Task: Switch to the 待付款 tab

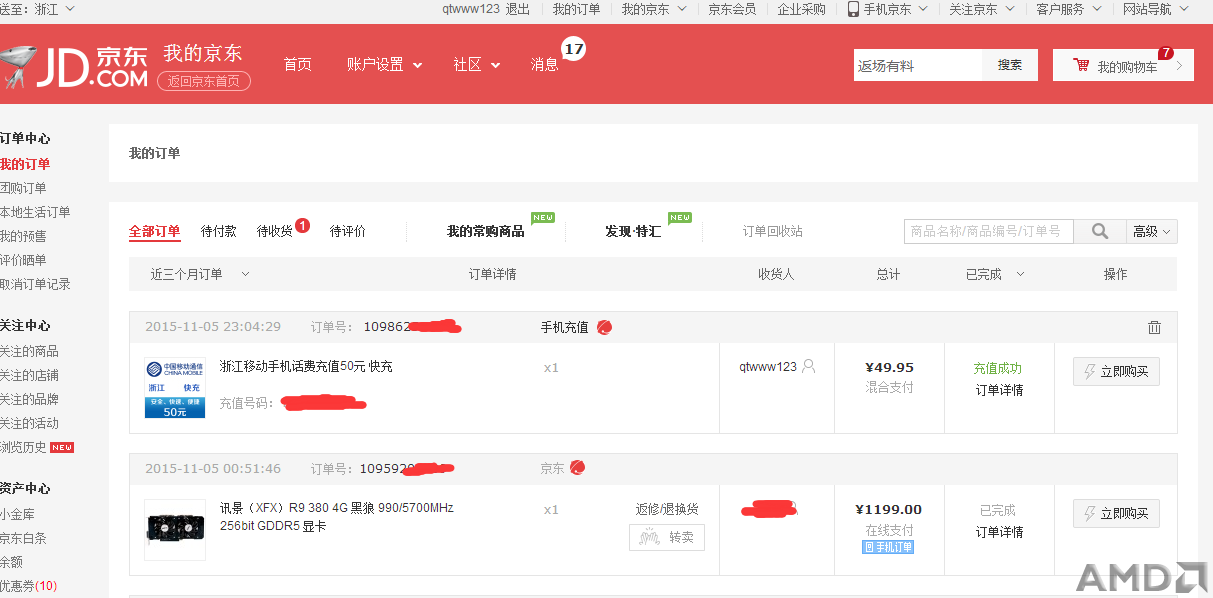Action: click(x=219, y=231)
